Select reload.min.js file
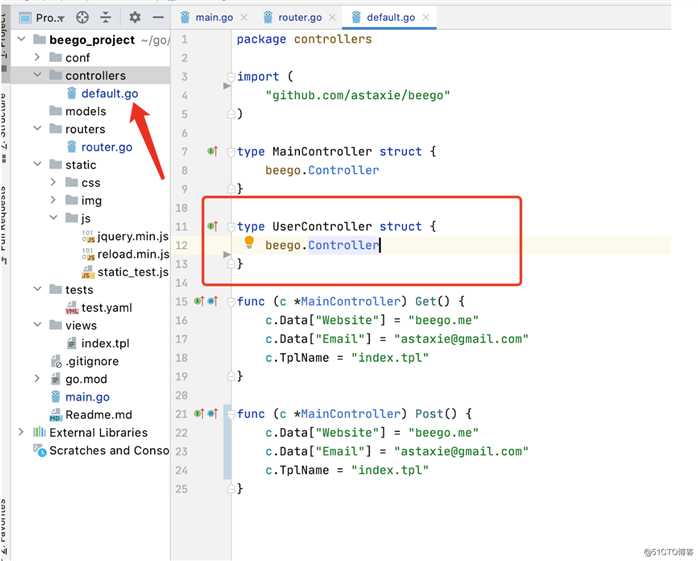Screen dimensions: 698x561 133,254
